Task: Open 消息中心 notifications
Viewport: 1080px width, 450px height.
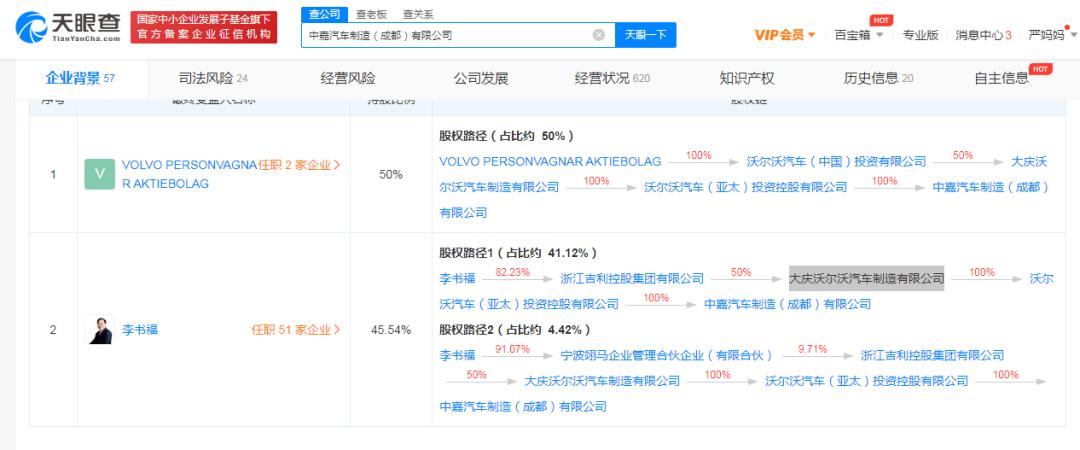Action: click(983, 35)
